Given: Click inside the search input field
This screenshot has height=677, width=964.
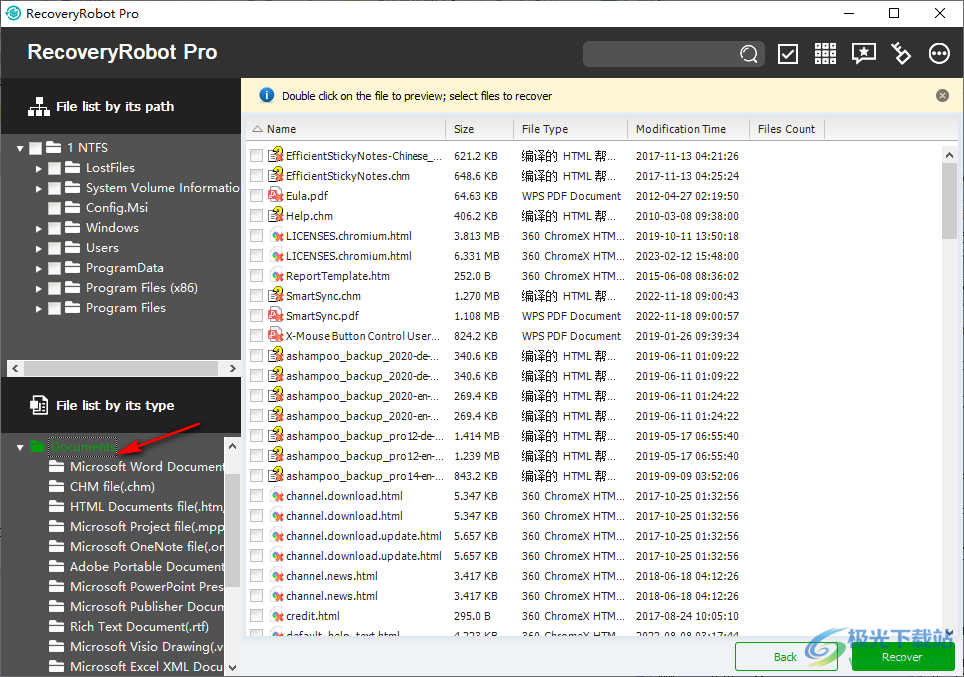Looking at the screenshot, I should 661,54.
